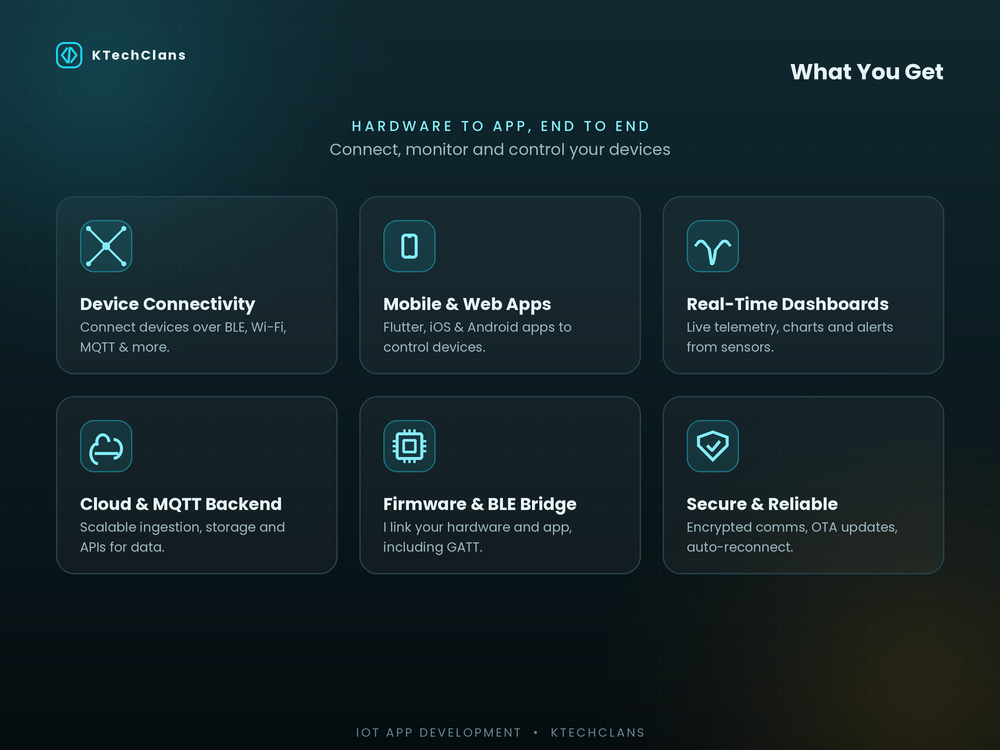Click the 'KTECHCLANS' footer text
This screenshot has width=1000, height=750.
click(x=598, y=733)
